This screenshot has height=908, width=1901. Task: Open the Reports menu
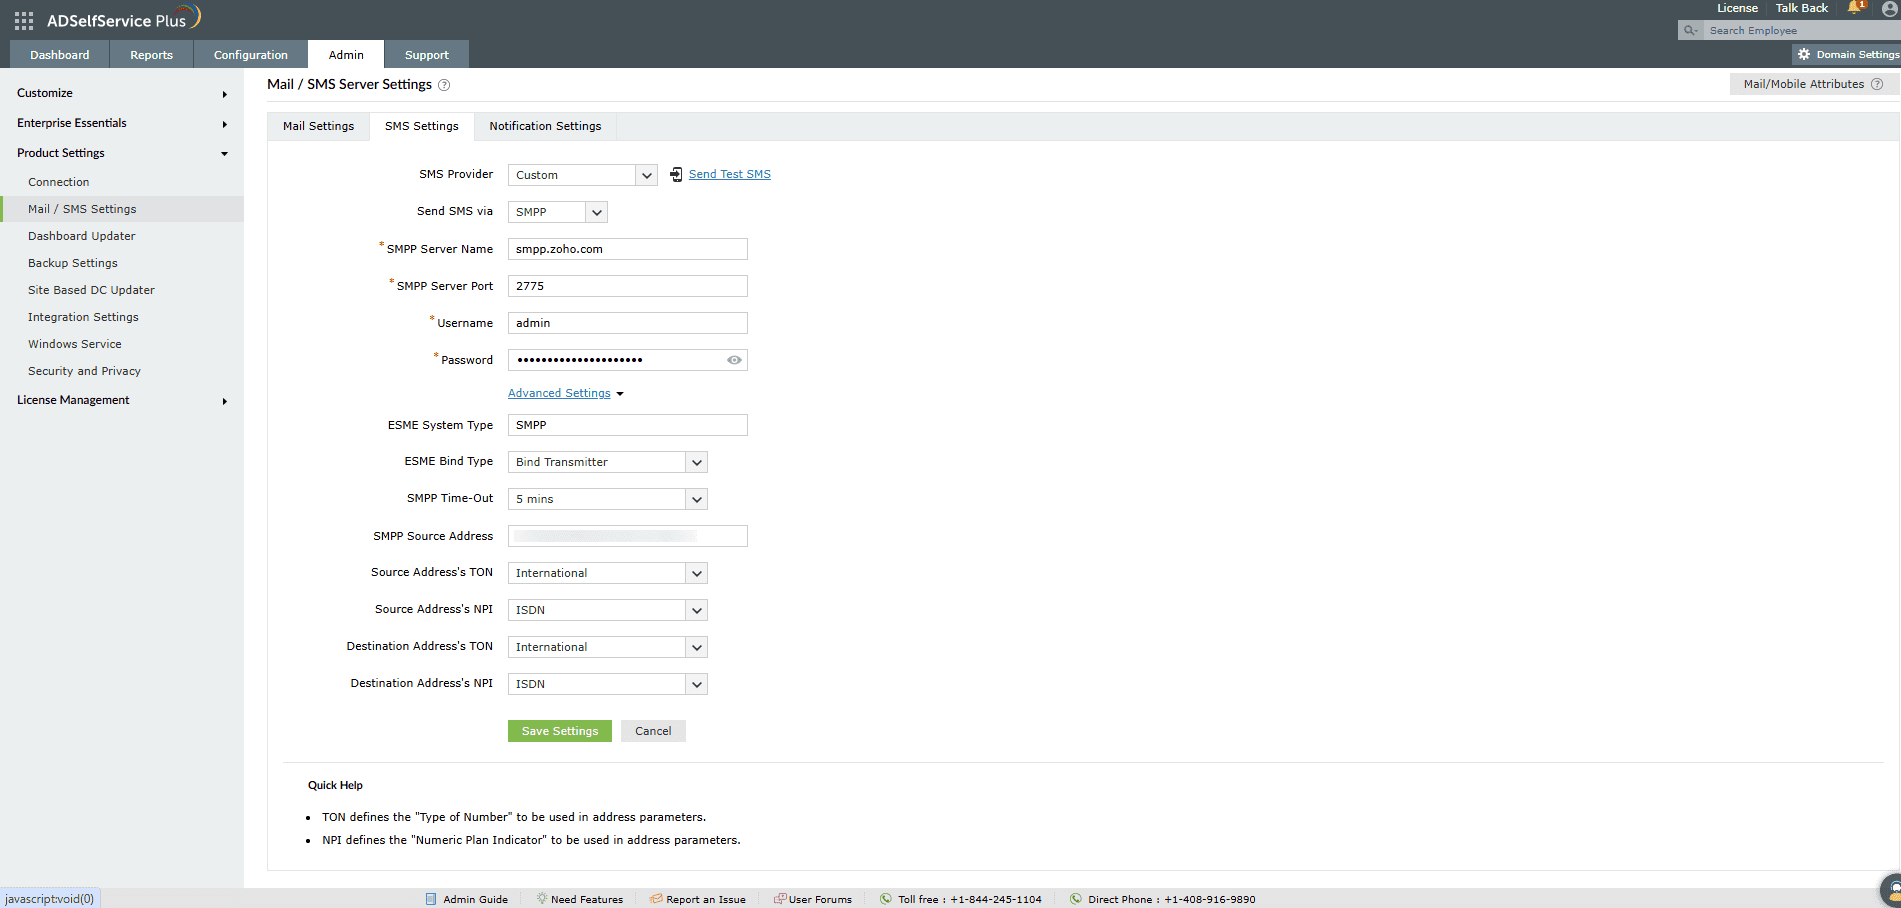pyautogui.click(x=150, y=54)
